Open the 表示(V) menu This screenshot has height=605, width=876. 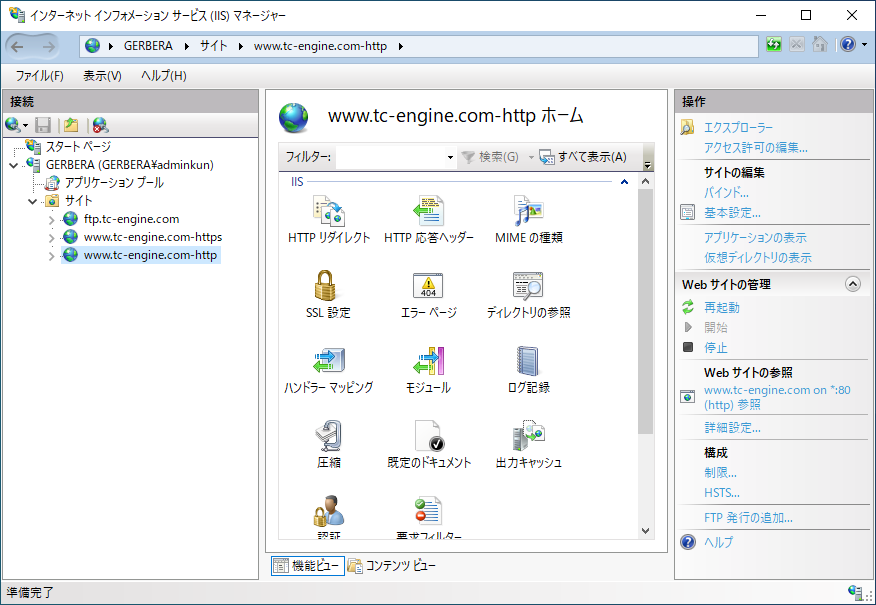coord(102,76)
